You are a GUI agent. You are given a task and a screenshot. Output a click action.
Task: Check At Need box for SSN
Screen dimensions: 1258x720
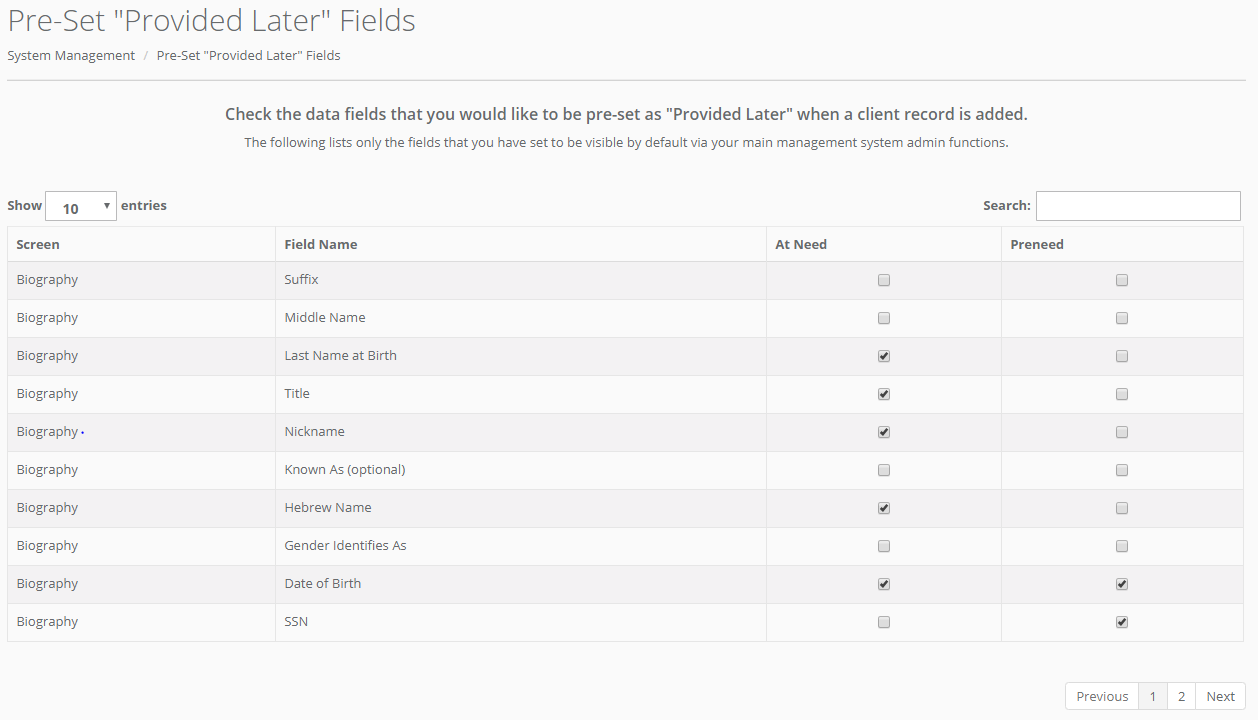[x=884, y=623]
